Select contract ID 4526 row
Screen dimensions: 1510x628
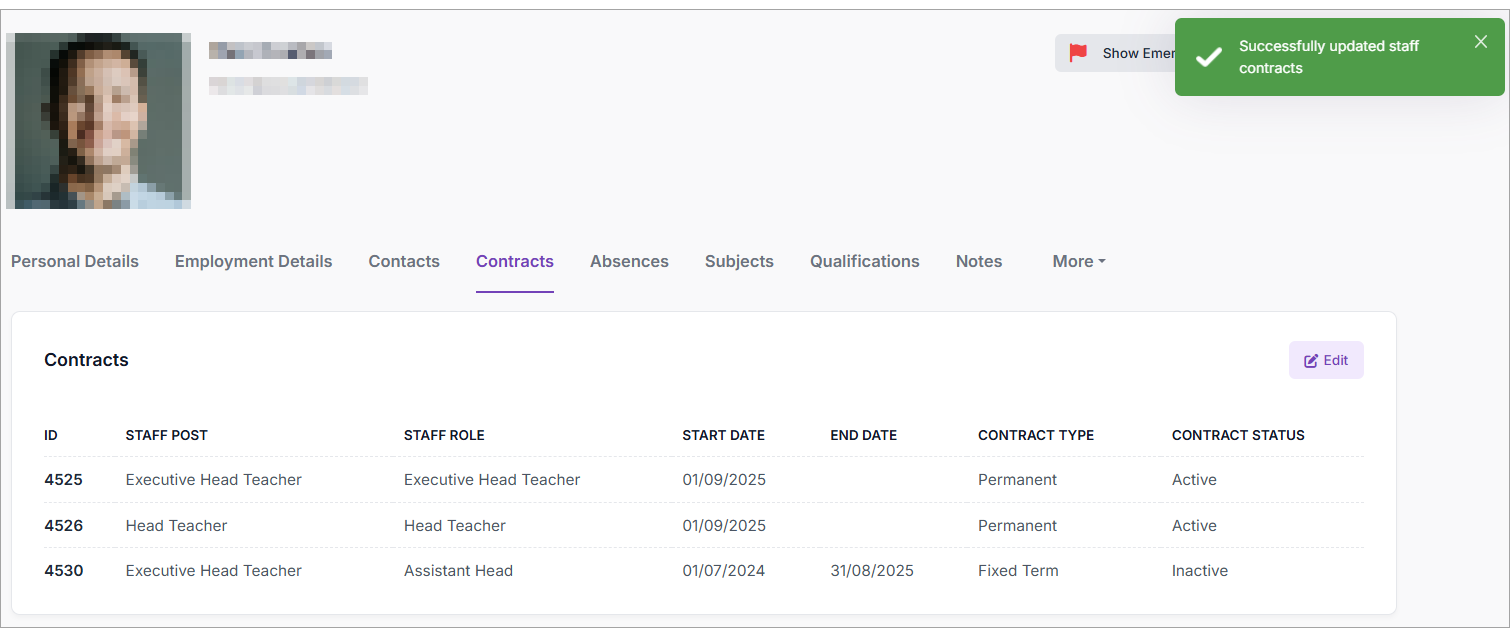pos(63,526)
